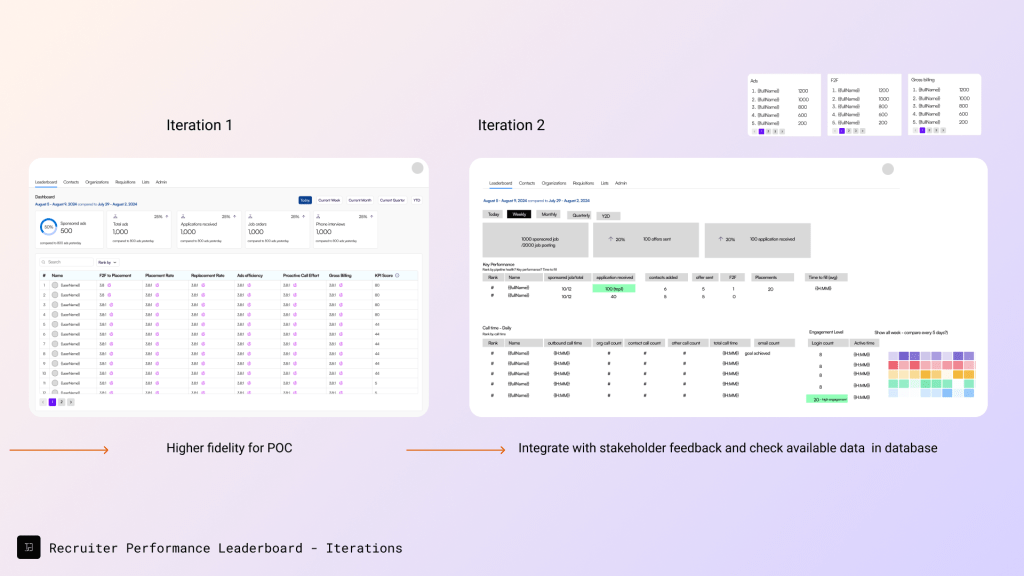Viewport: 1024px width, 576px height.
Task: Click the Sponsored ads donut chart
Action: pyautogui.click(x=48, y=227)
